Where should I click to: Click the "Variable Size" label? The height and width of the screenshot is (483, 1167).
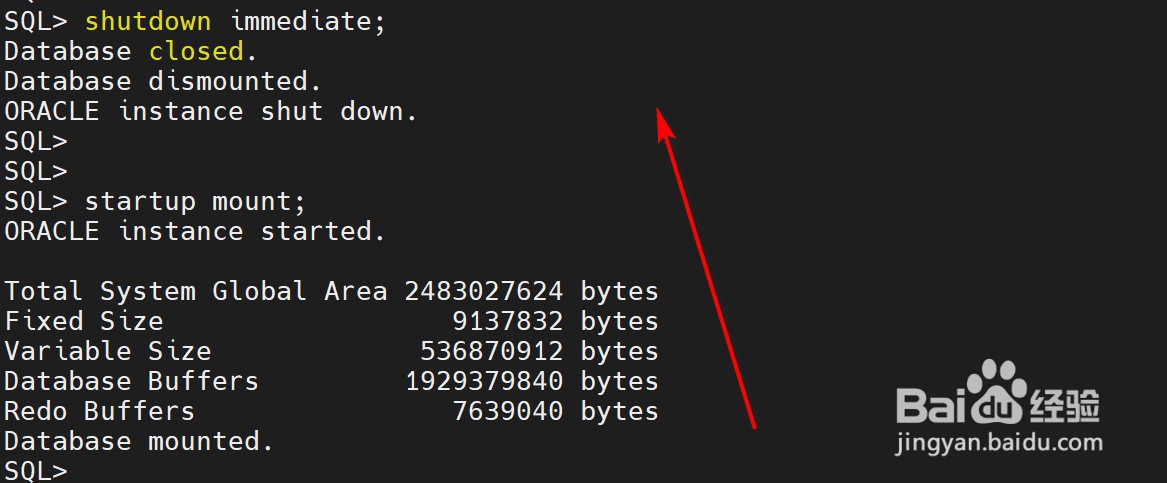(x=107, y=351)
